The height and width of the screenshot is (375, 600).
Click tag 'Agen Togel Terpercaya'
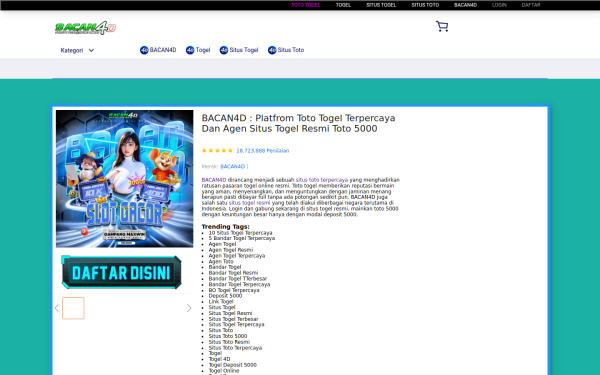point(236,256)
